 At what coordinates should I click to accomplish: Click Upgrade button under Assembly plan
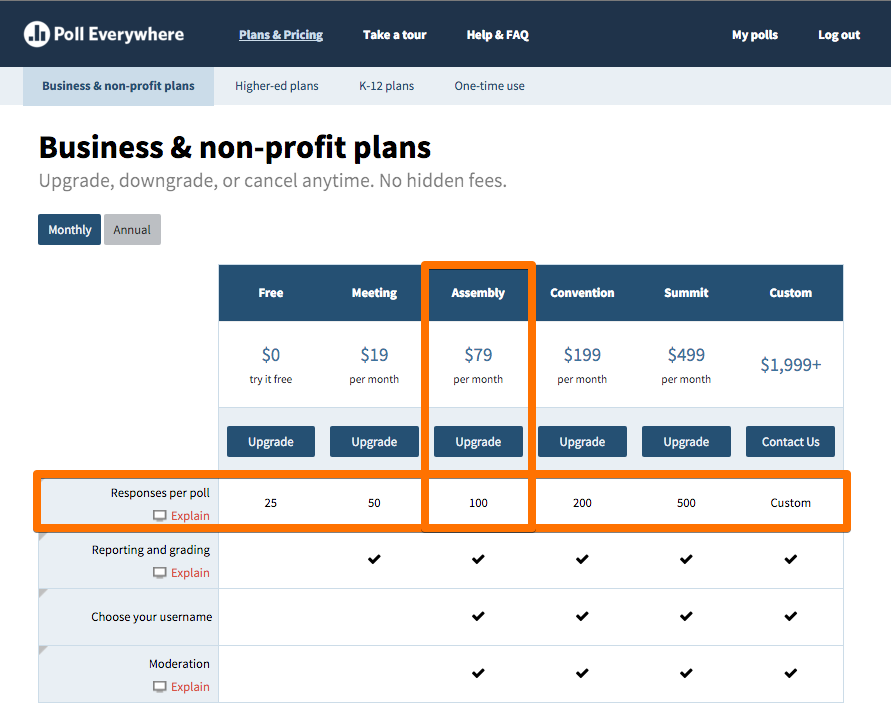click(478, 442)
